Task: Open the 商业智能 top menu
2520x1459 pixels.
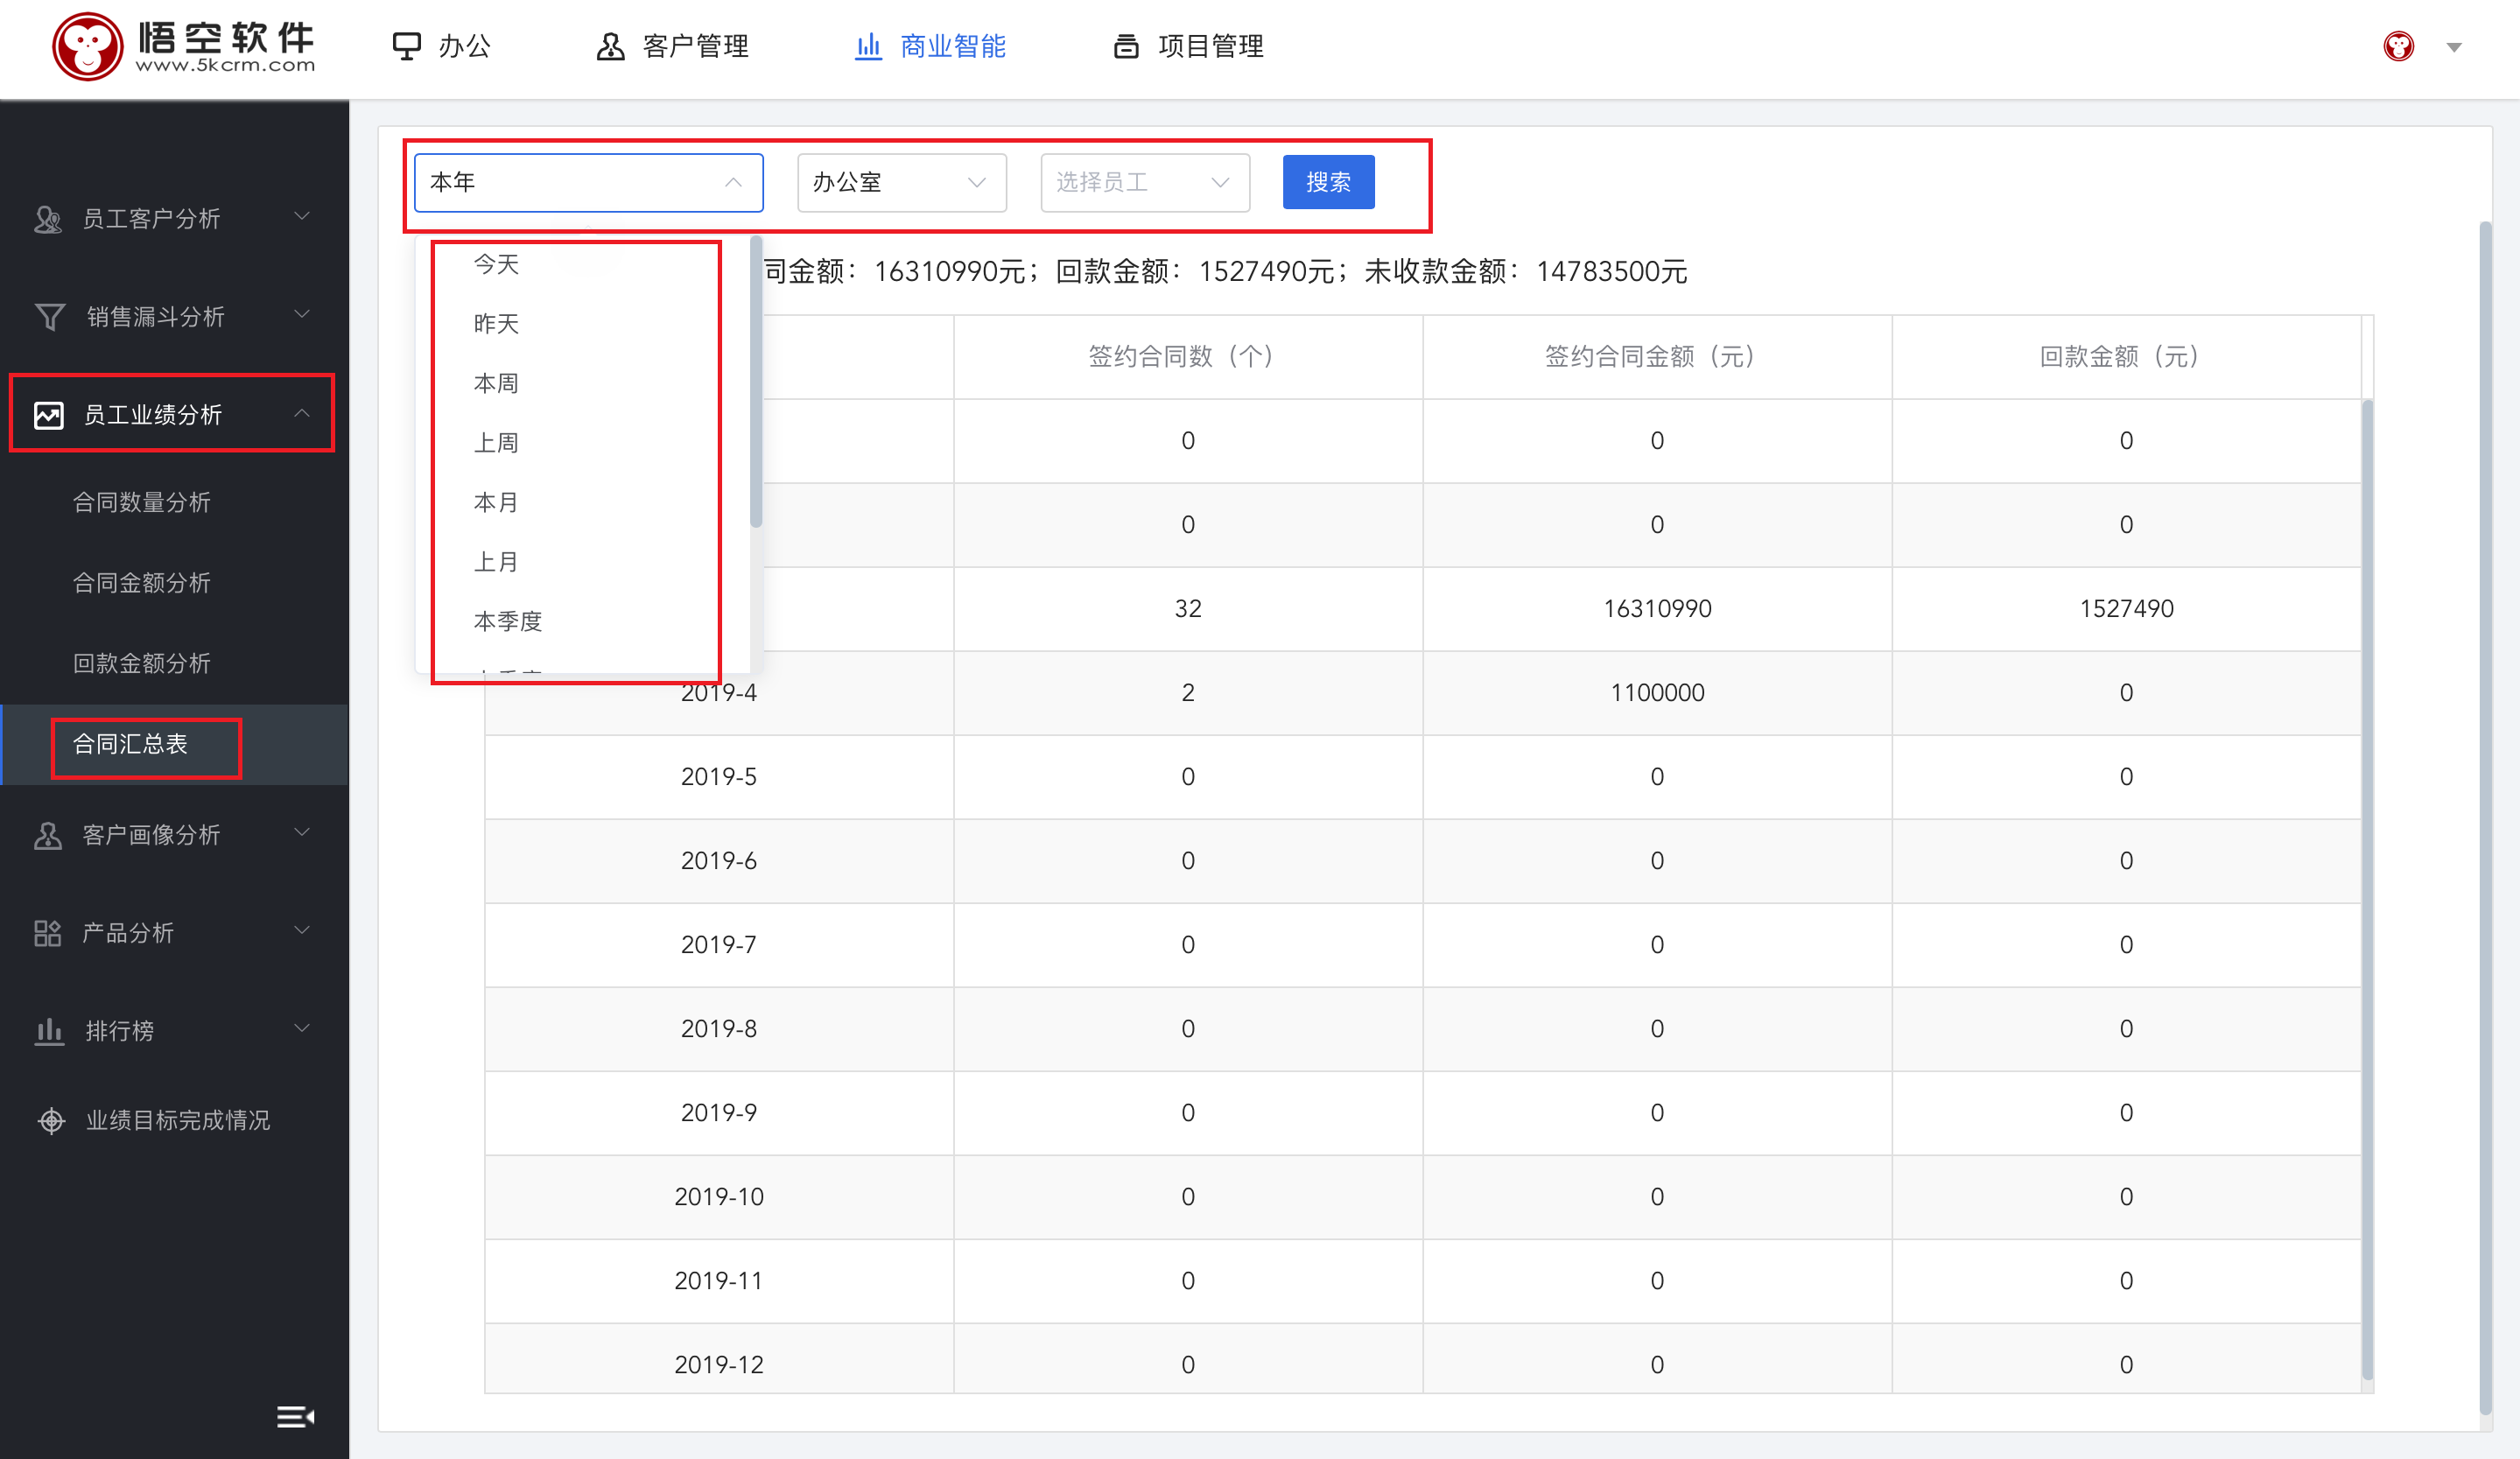Action: 930,46
